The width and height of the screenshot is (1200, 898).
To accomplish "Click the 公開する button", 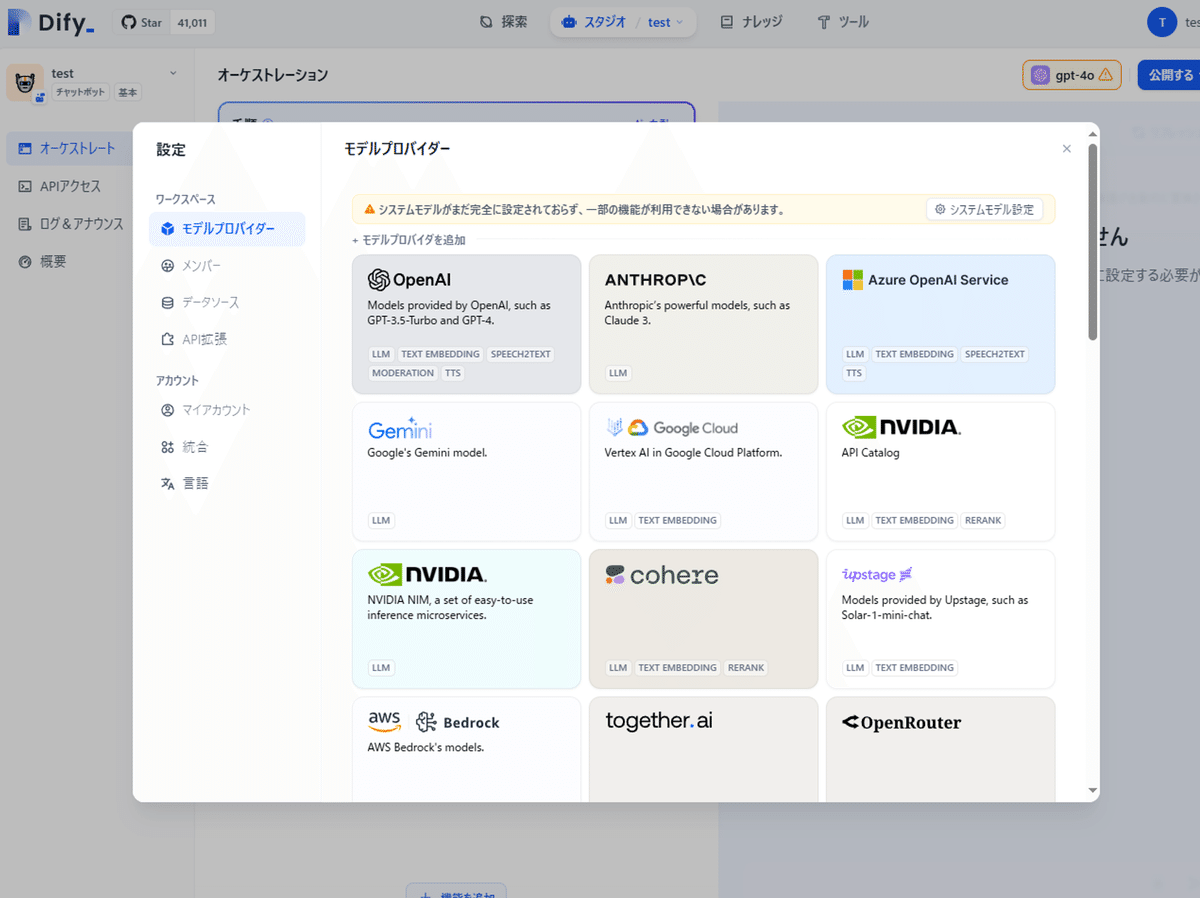I will coord(1168,74).
